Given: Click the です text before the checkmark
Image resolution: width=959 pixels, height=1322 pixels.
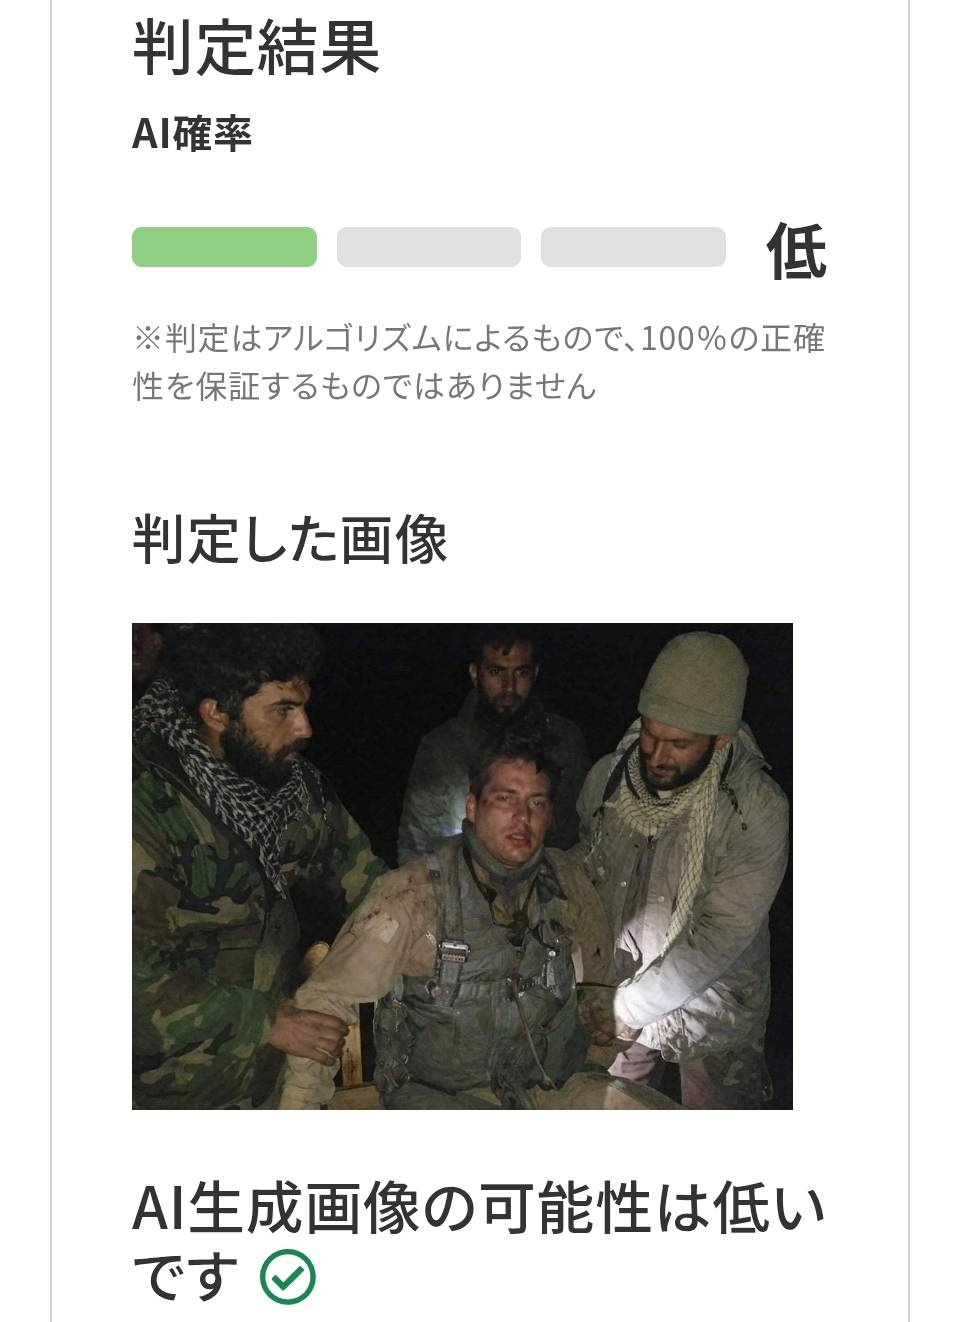Looking at the screenshot, I should pyautogui.click(x=186, y=1277).
